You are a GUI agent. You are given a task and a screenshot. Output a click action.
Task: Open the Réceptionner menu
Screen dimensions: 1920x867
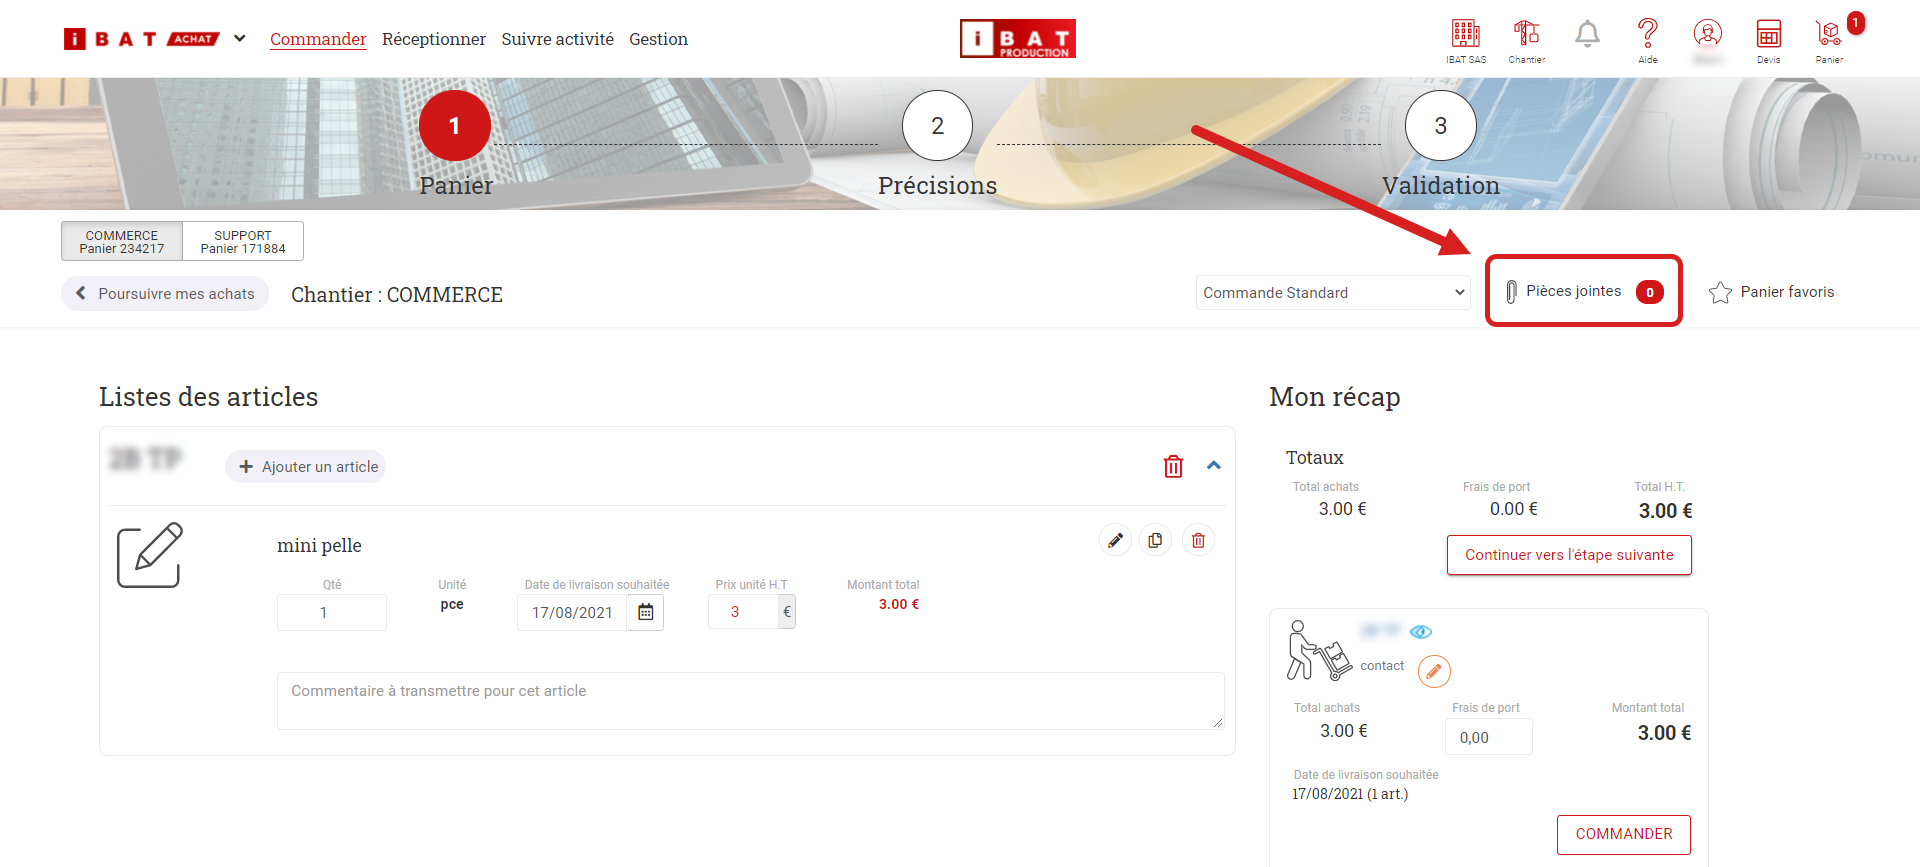[x=433, y=39]
